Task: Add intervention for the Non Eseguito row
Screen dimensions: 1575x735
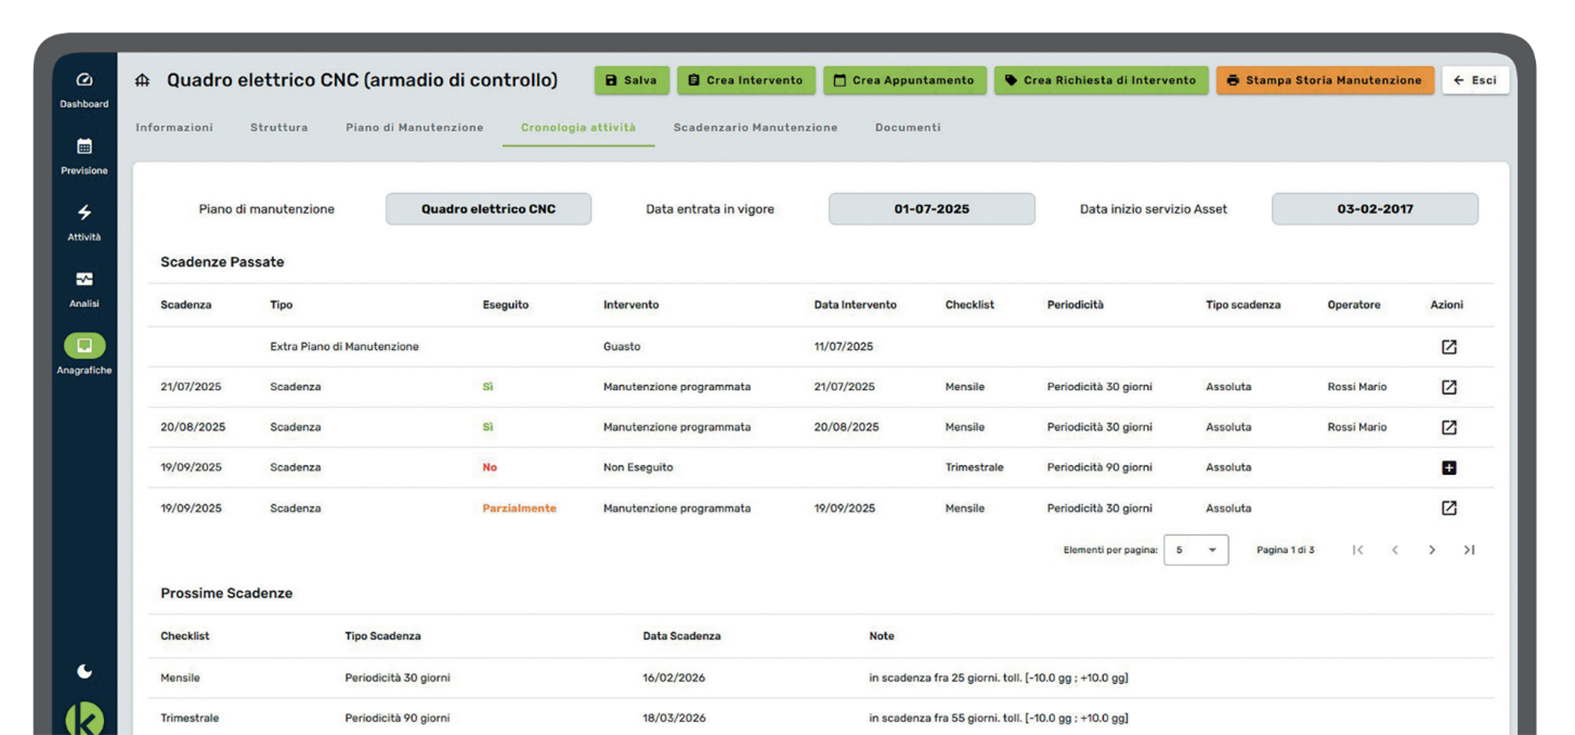Action: tap(1448, 468)
